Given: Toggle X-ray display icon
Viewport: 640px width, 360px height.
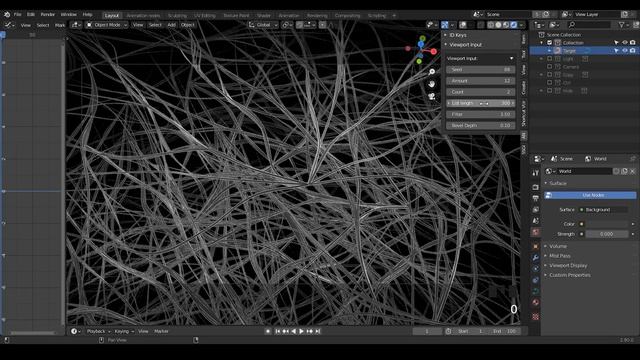Looking at the screenshot, I should coord(481,25).
